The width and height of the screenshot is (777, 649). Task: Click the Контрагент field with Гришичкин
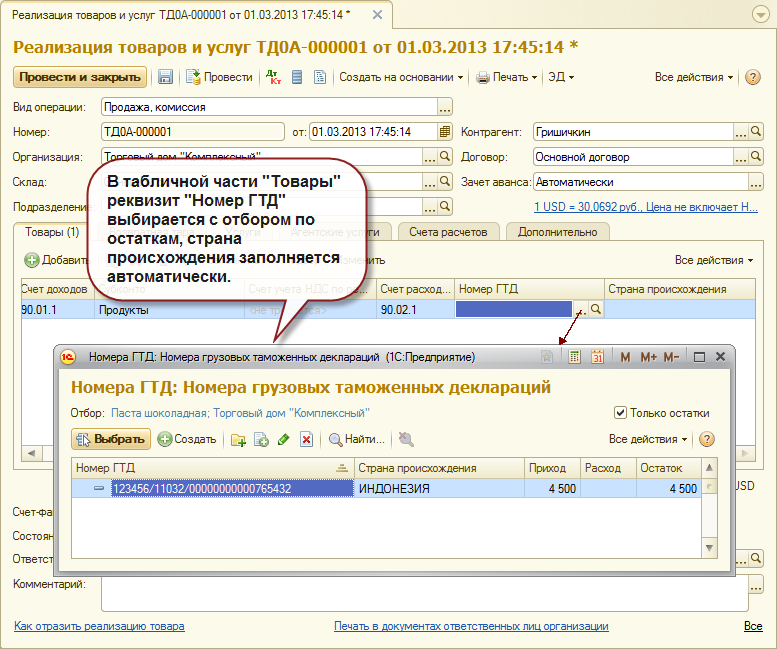633,132
